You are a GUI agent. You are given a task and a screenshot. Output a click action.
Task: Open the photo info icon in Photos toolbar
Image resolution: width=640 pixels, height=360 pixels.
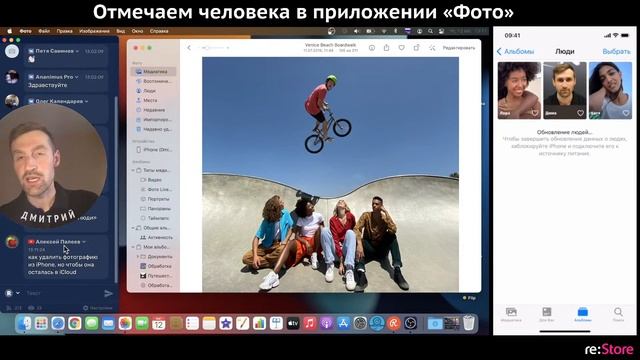coord(372,48)
